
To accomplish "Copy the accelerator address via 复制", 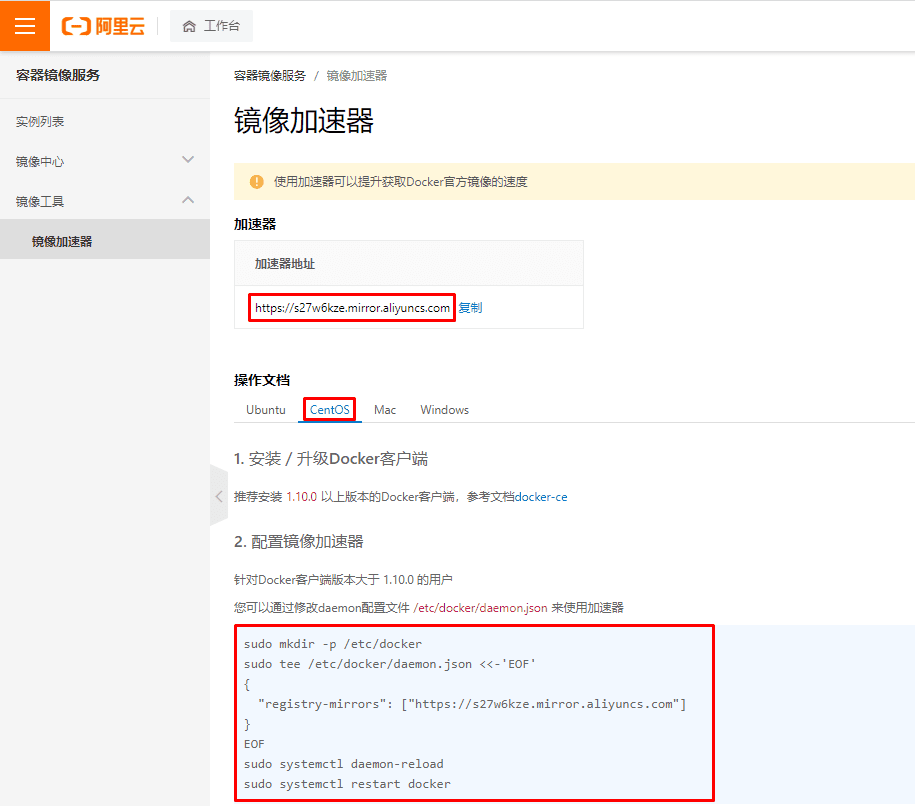I will click(x=470, y=308).
